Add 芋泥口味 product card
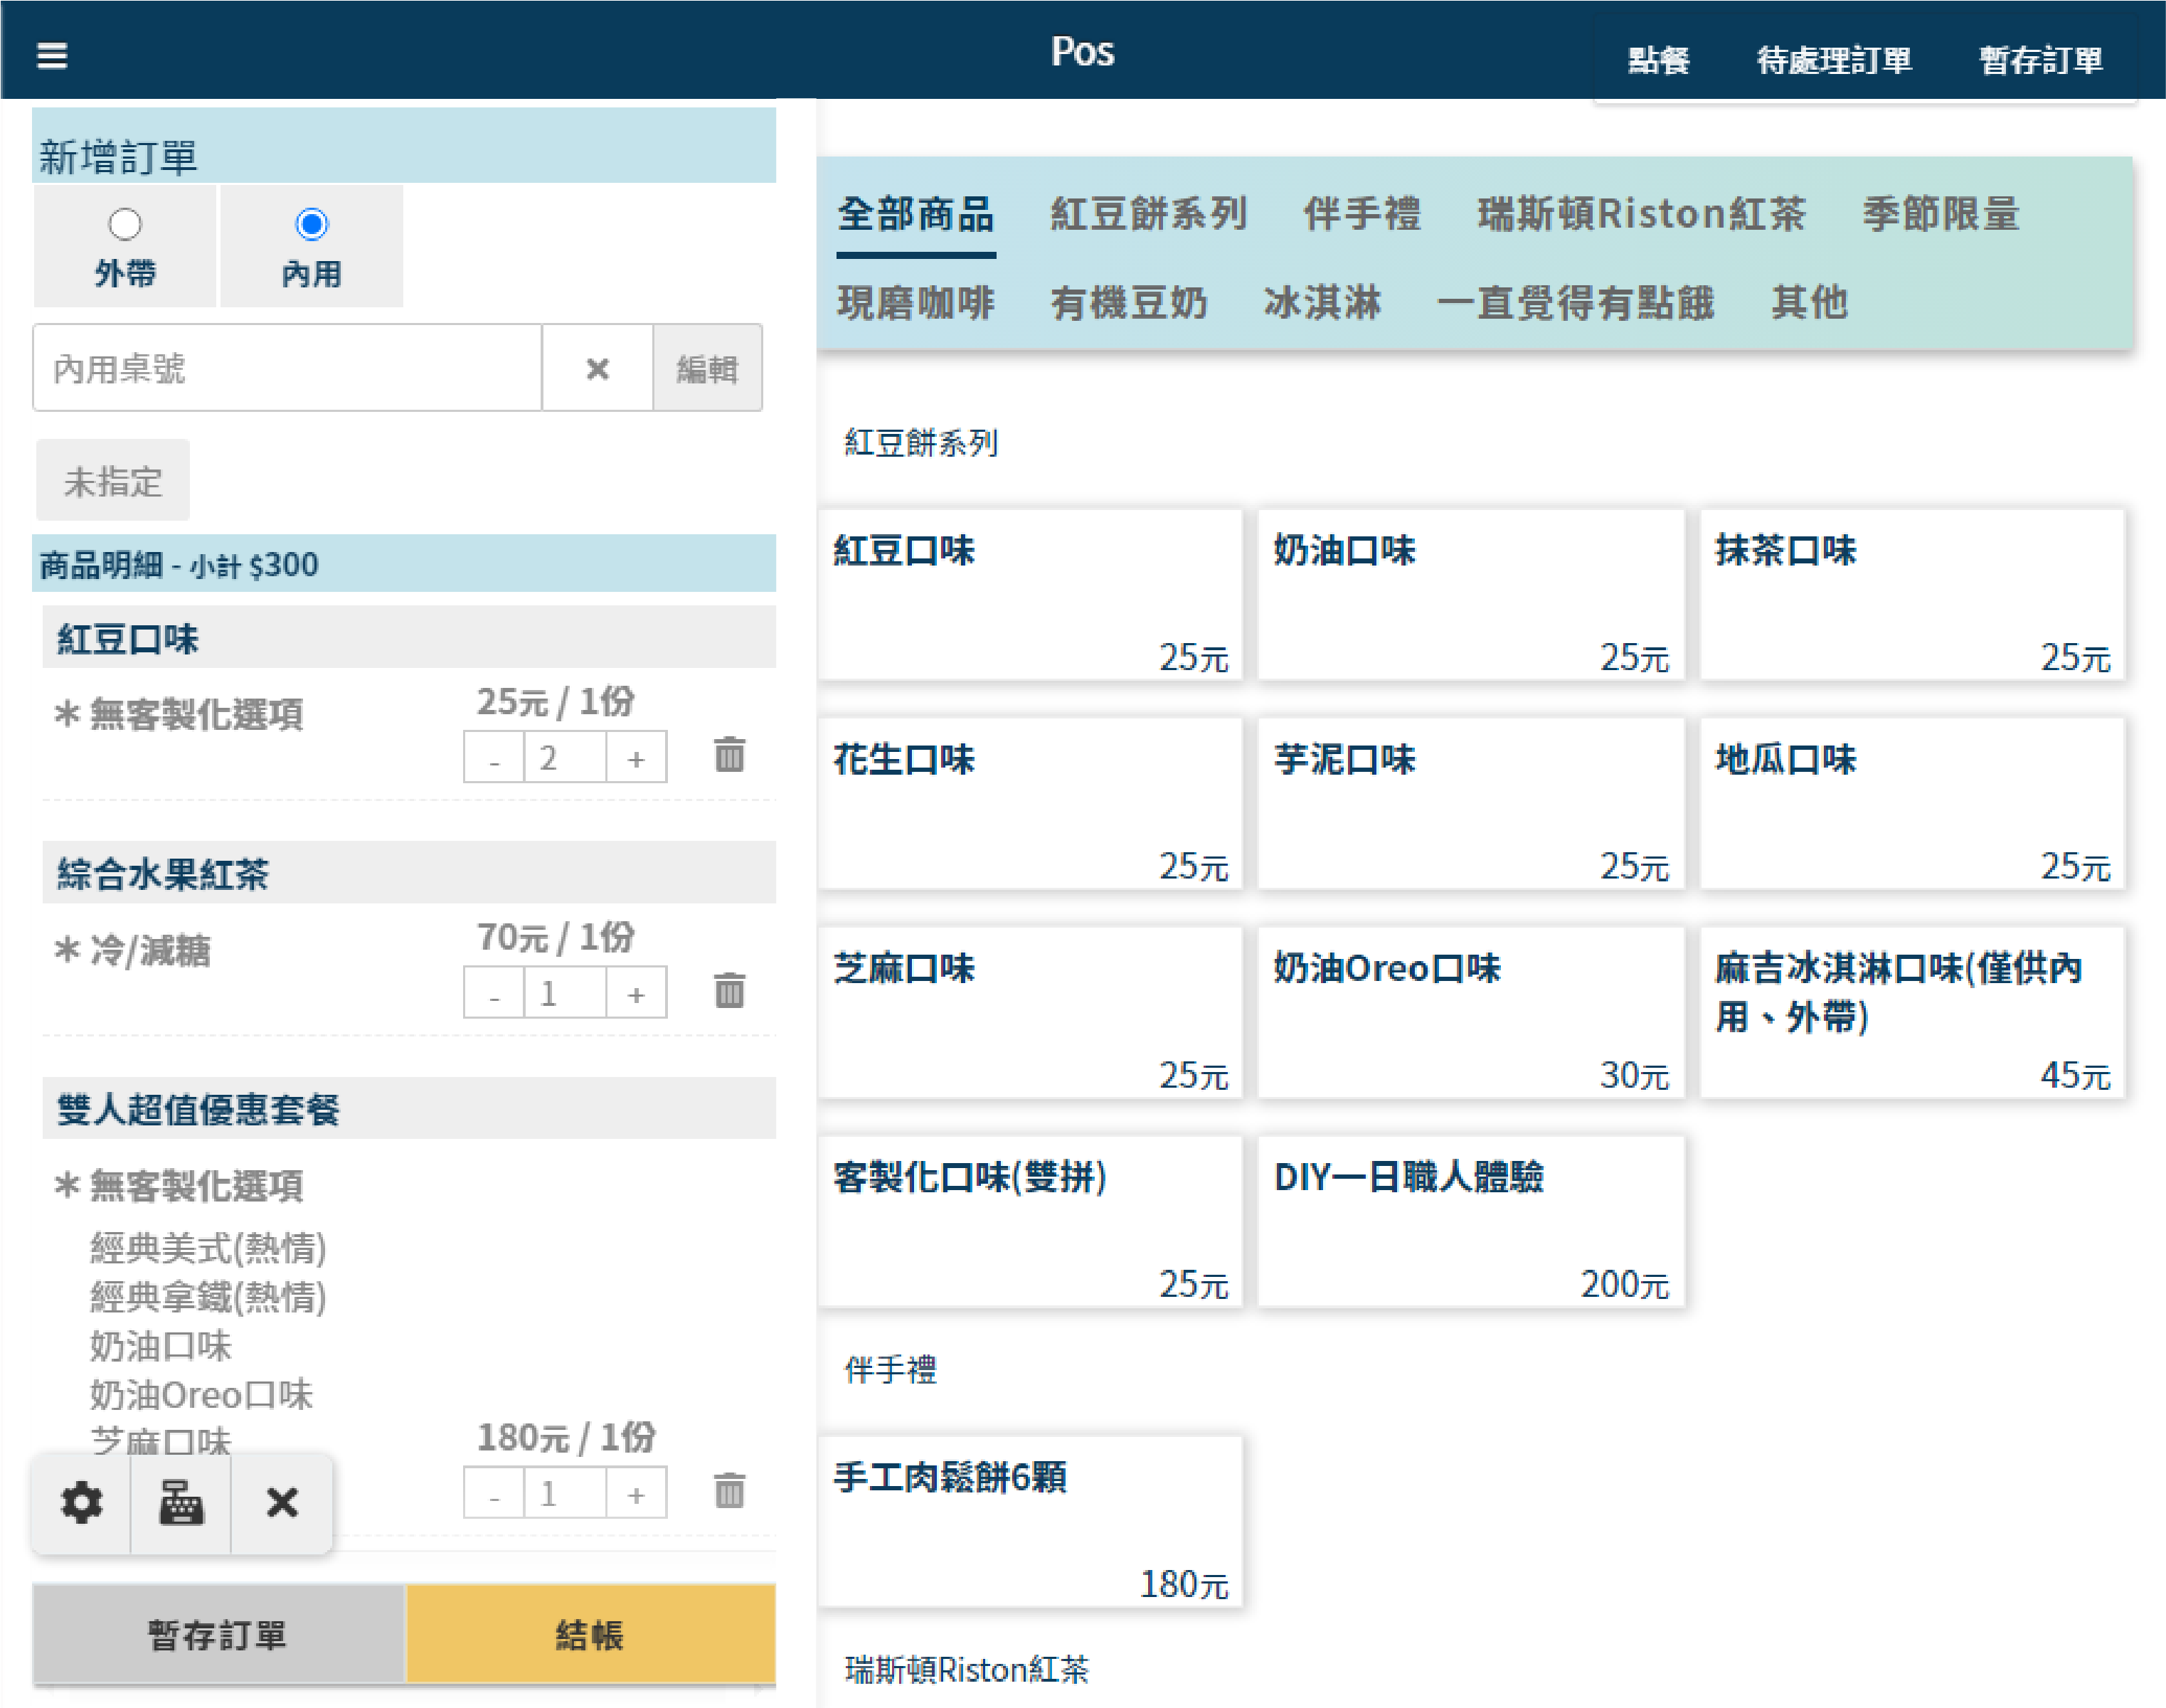The height and width of the screenshot is (1708, 2166). point(1471,804)
